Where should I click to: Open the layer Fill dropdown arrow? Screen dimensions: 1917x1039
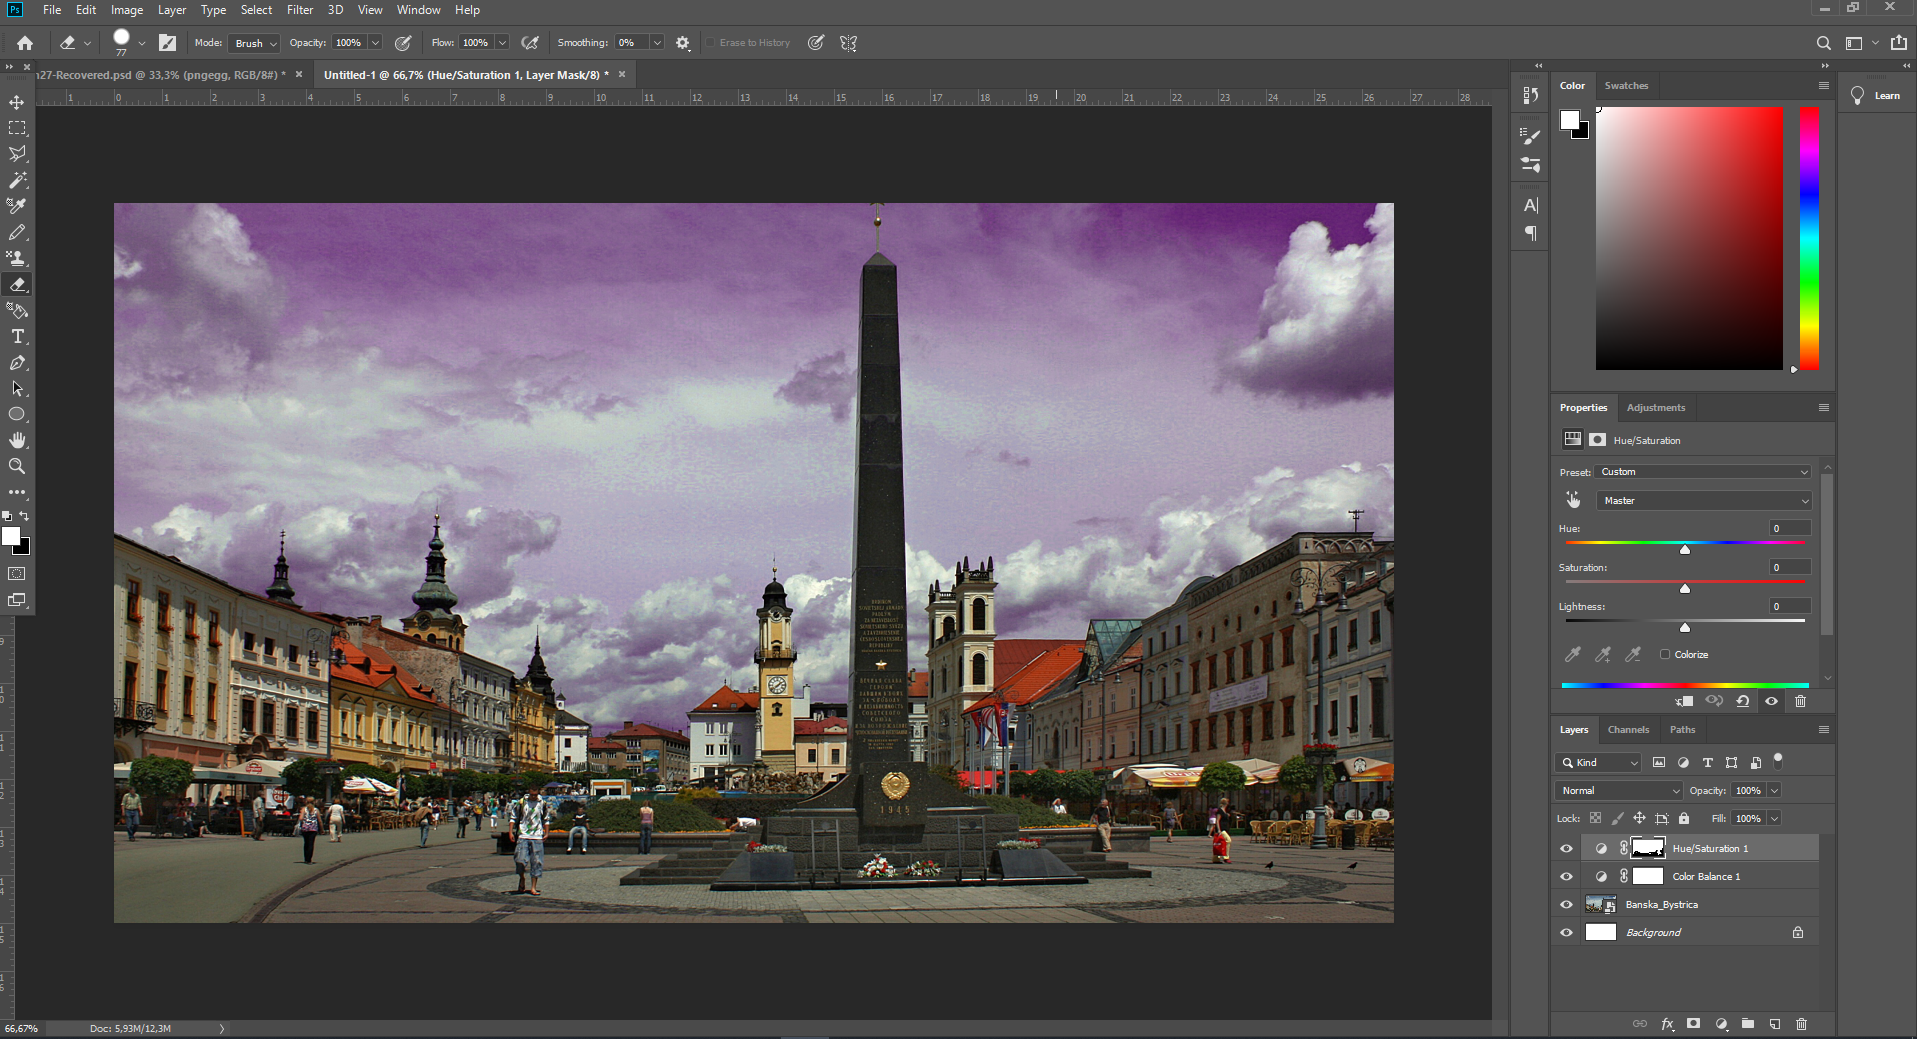[1775, 818]
